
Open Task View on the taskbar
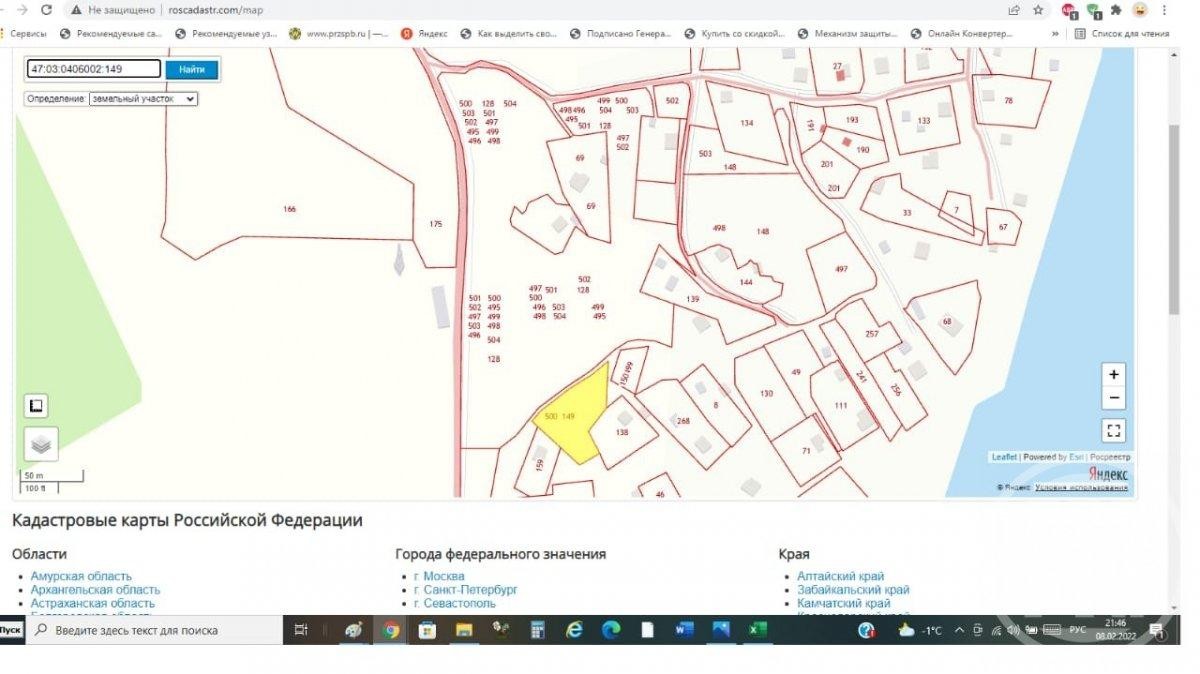(x=302, y=630)
